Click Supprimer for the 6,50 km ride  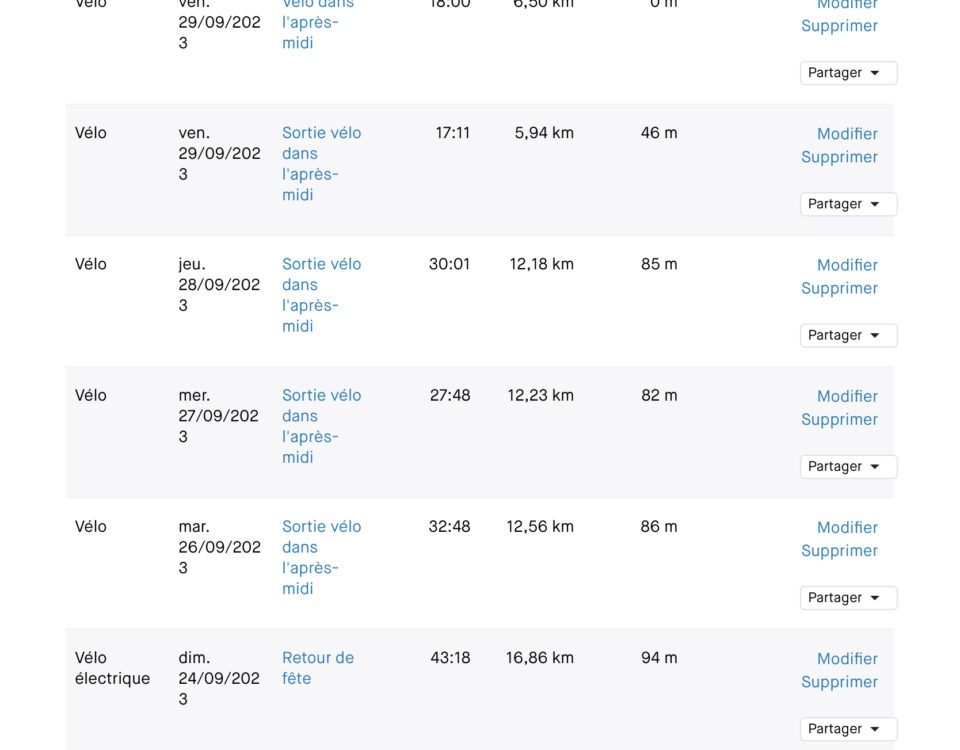(839, 26)
